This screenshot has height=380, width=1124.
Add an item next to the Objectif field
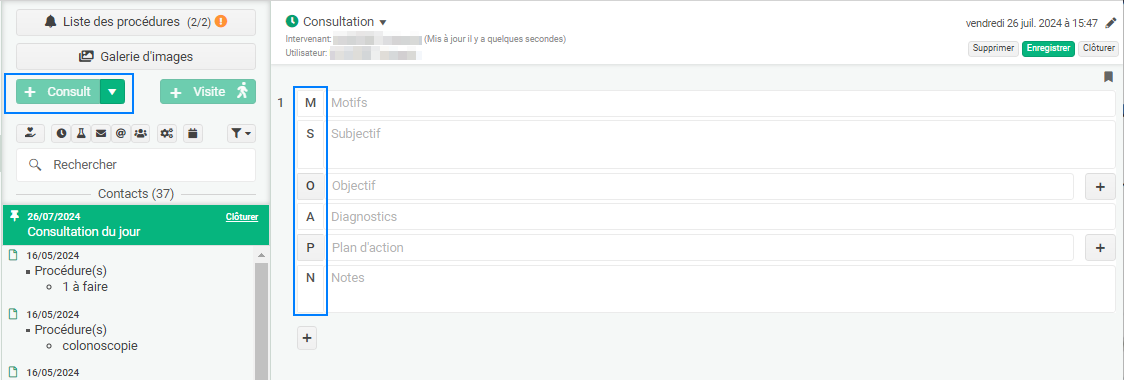point(1100,186)
